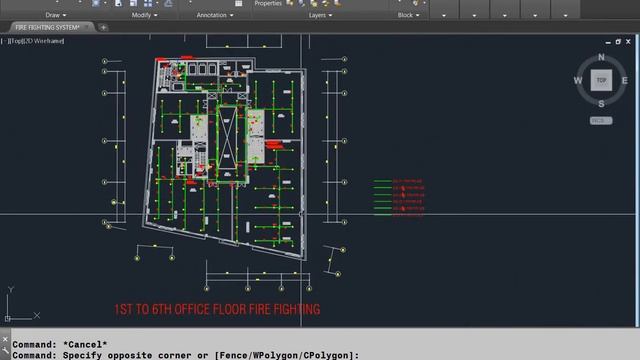This screenshot has height=360, width=640.
Task: Open Layer Properties in the ribbon
Action: tap(268, 3)
